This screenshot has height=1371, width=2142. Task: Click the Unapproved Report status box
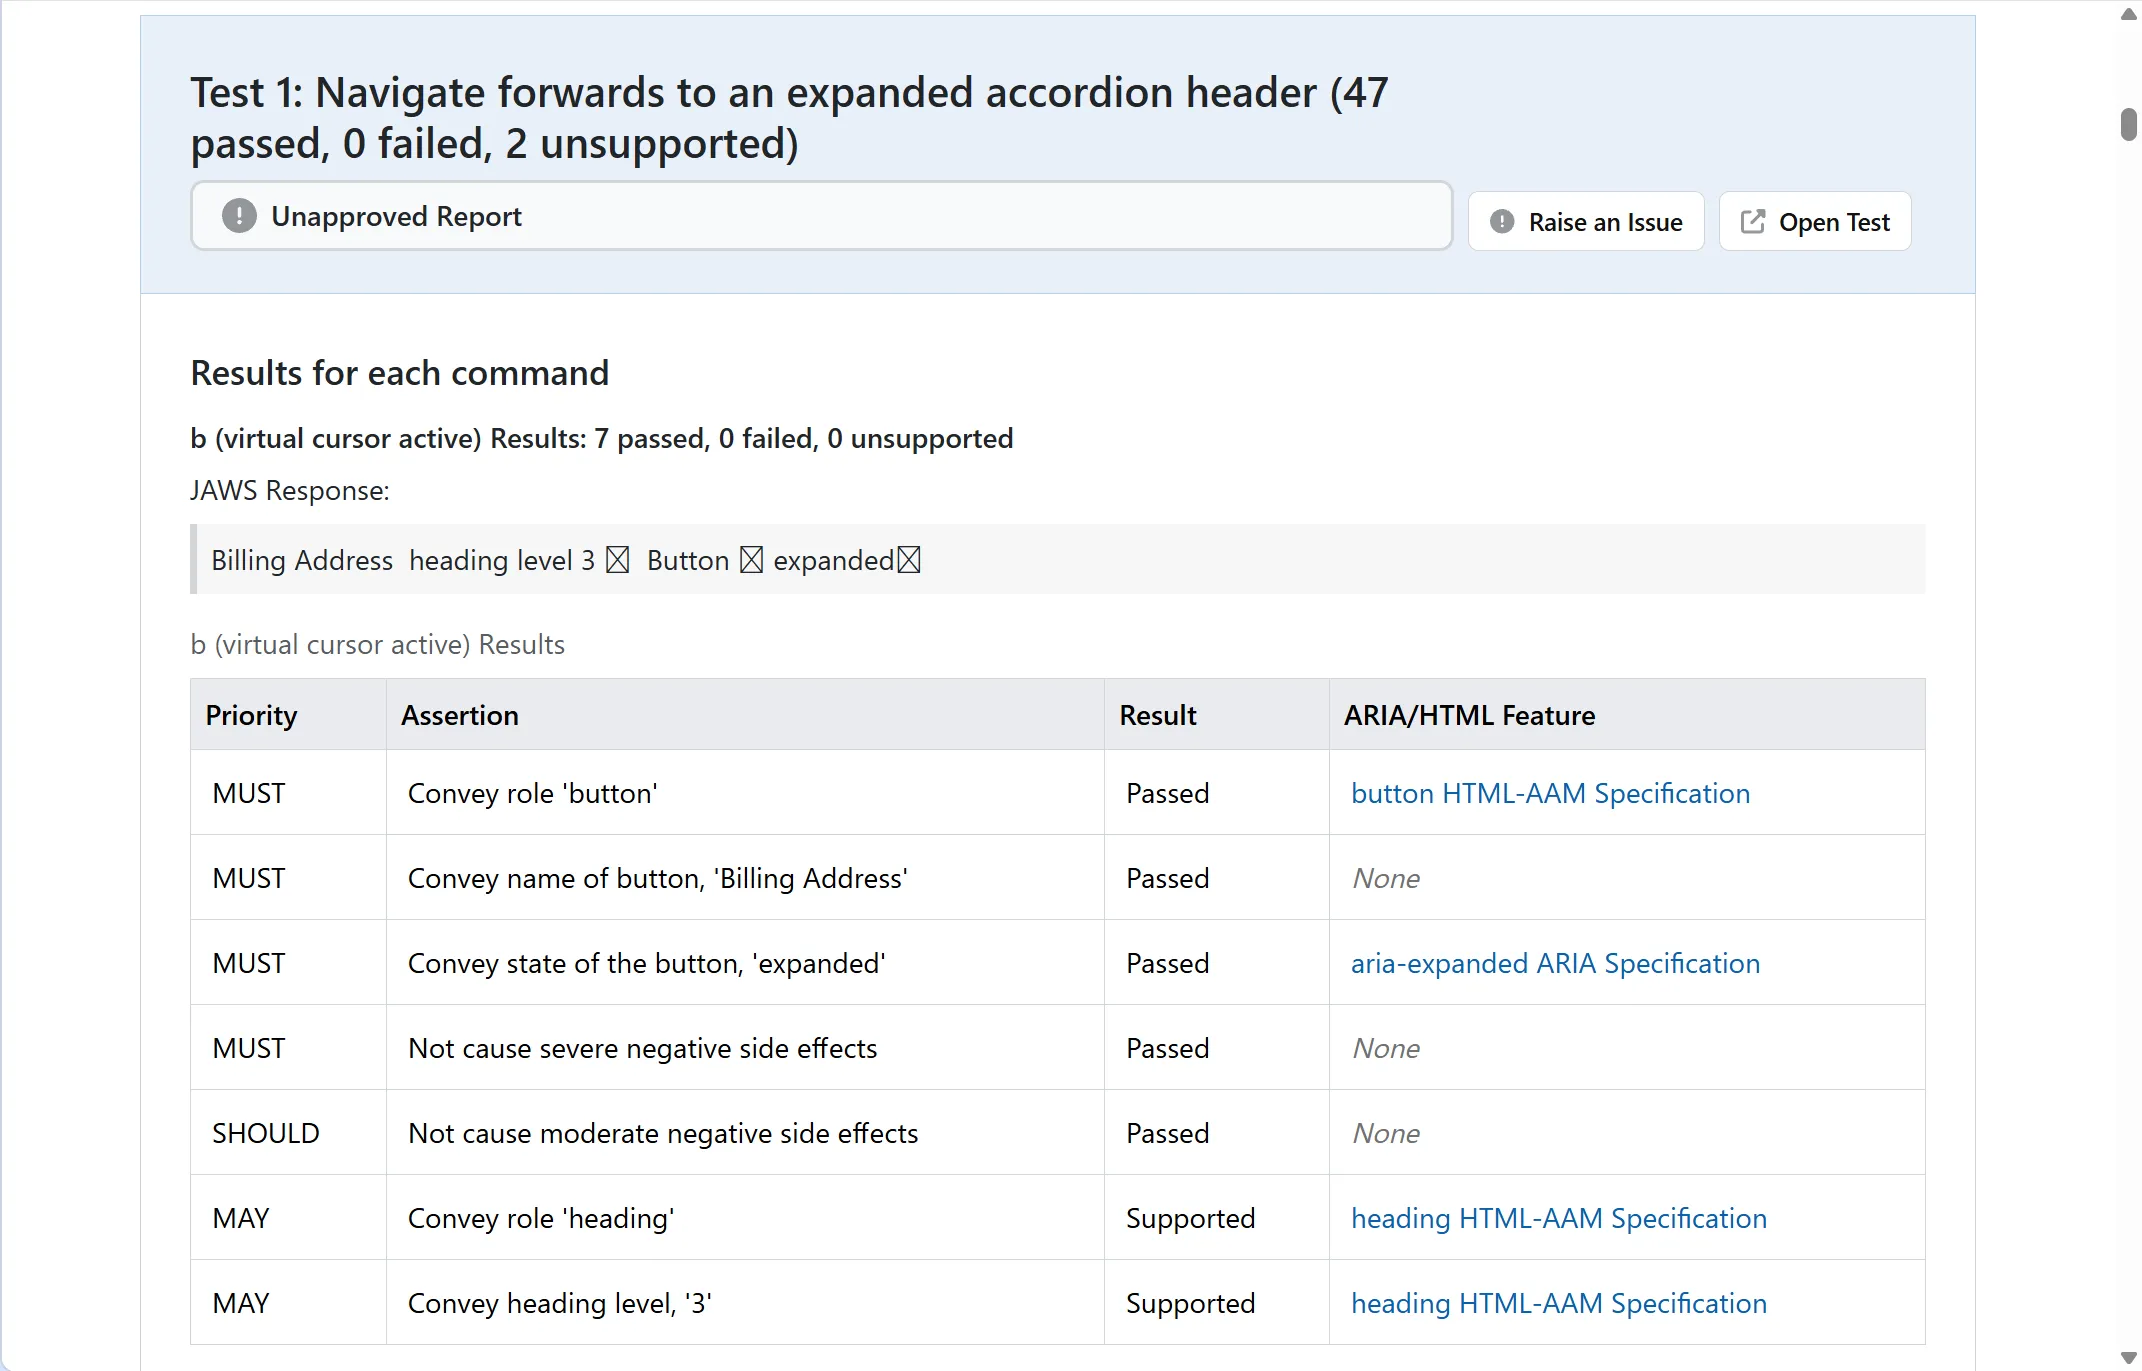pos(821,215)
